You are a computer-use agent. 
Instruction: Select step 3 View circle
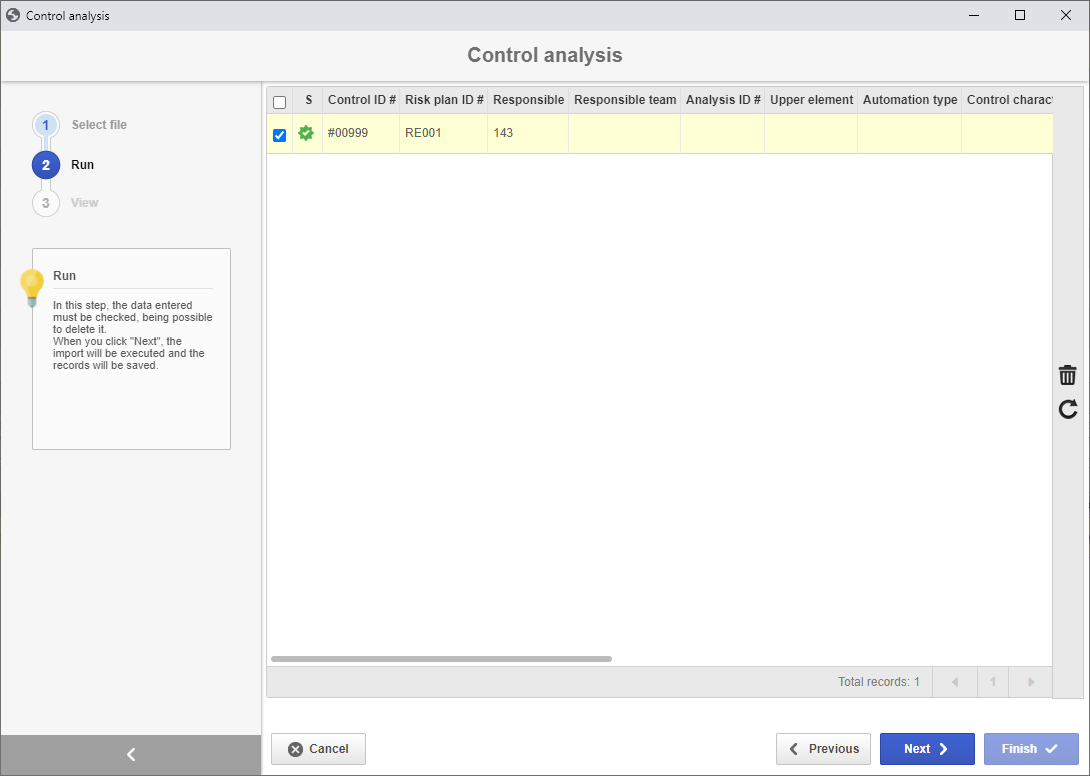[x=46, y=203]
